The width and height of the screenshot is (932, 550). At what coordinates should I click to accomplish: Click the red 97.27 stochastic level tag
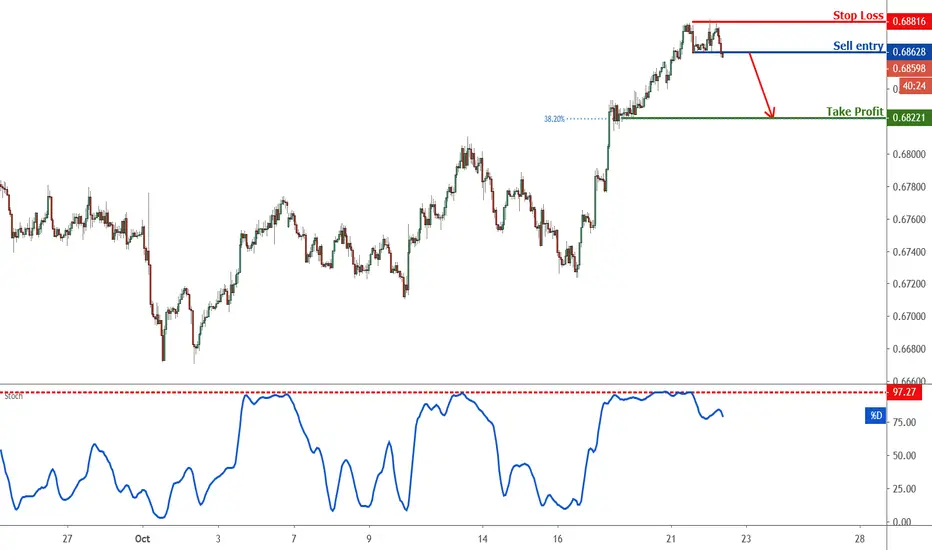904,392
